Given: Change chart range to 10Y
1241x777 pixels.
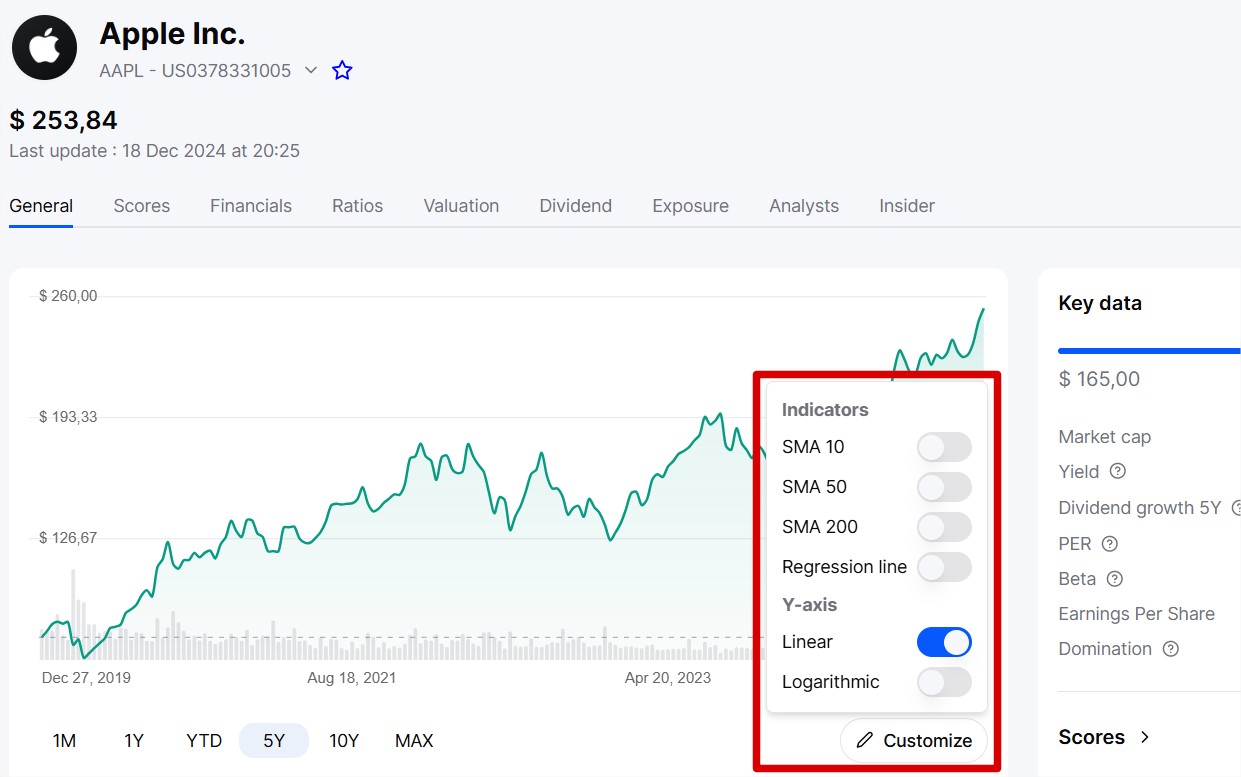Looking at the screenshot, I should [x=344, y=741].
